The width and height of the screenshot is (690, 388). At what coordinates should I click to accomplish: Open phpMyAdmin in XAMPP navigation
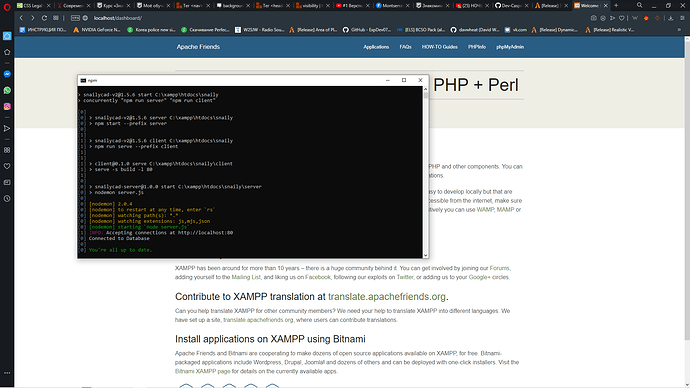point(510,47)
